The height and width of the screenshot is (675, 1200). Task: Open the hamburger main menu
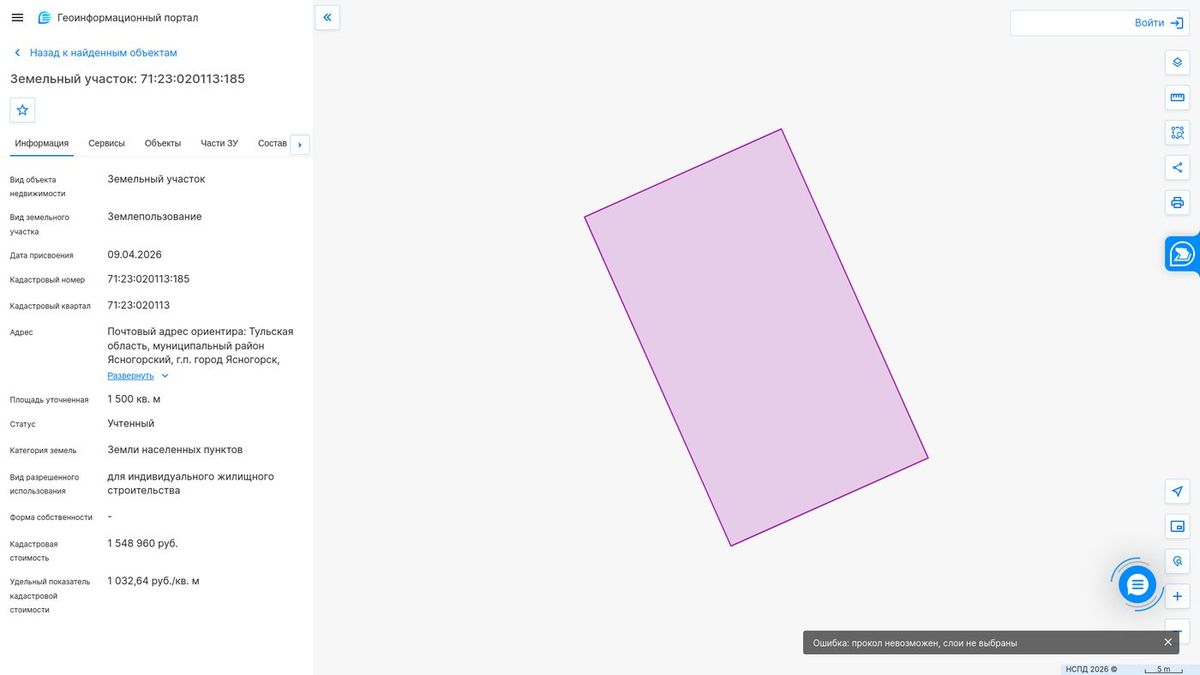coord(17,18)
